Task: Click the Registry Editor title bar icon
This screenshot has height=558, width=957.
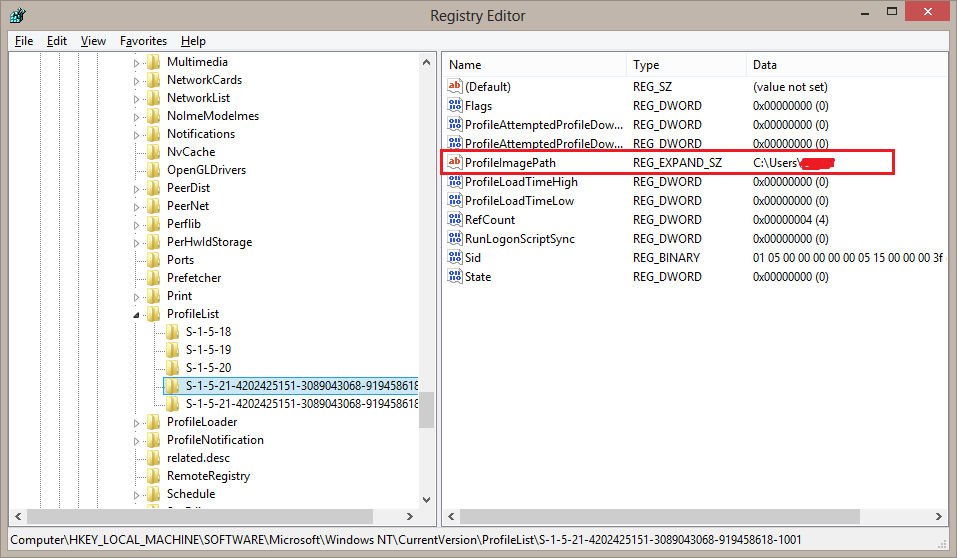Action: tap(18, 15)
